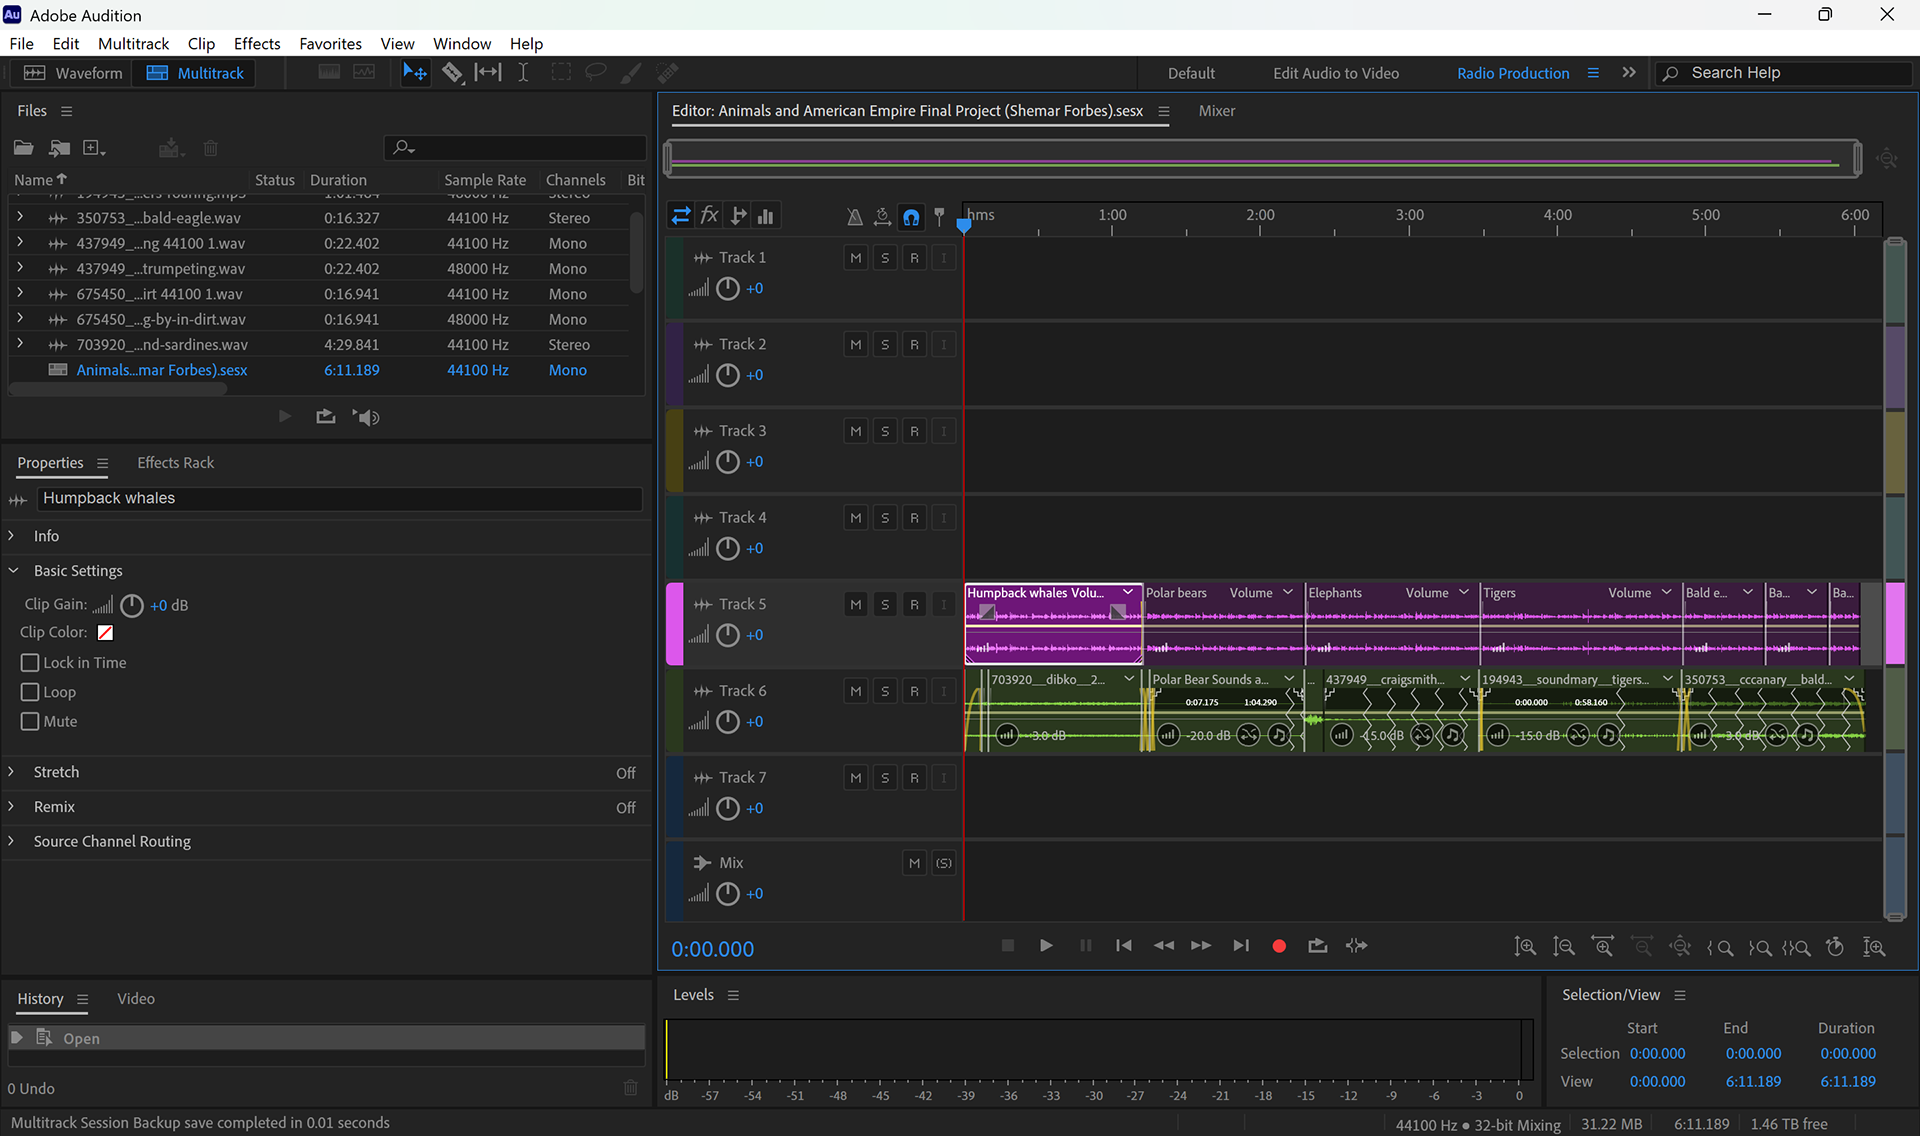Click the Record button in transport
The width and height of the screenshot is (1920, 1136).
click(1278, 946)
